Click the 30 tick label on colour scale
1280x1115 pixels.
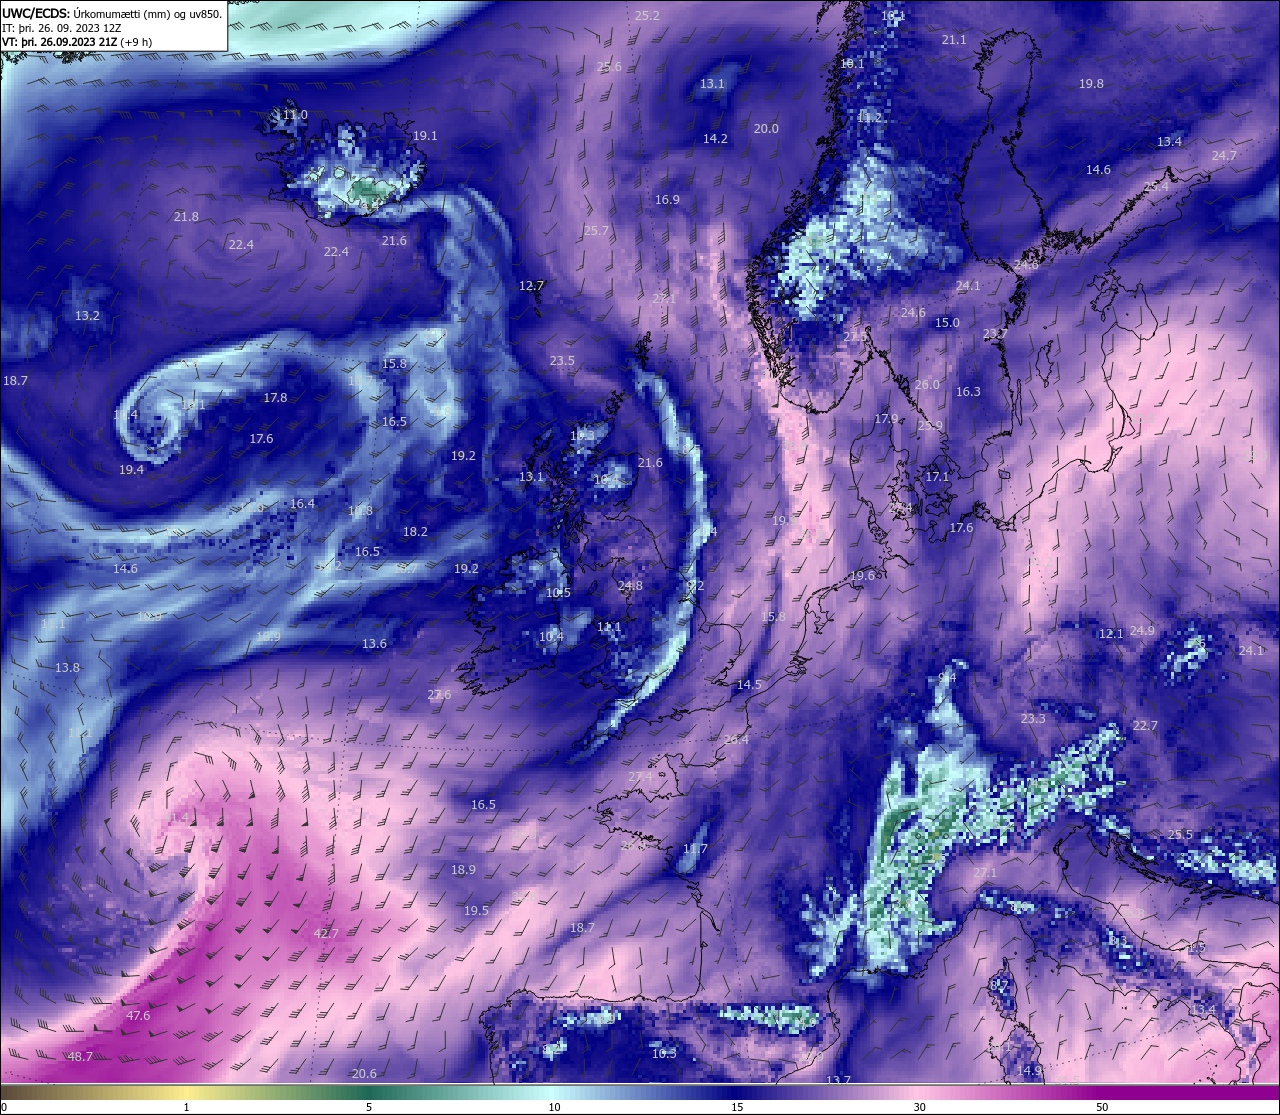[919, 1107]
